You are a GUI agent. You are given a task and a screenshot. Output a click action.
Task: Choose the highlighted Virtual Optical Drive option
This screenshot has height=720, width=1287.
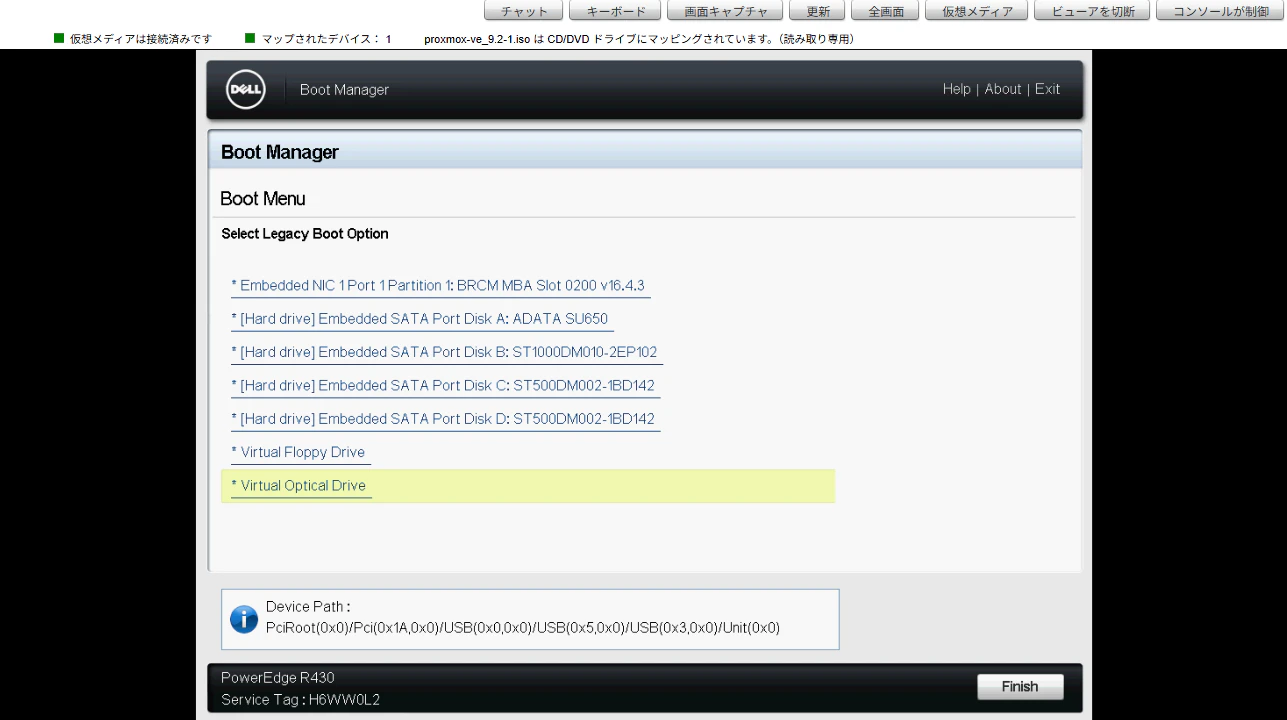(528, 486)
